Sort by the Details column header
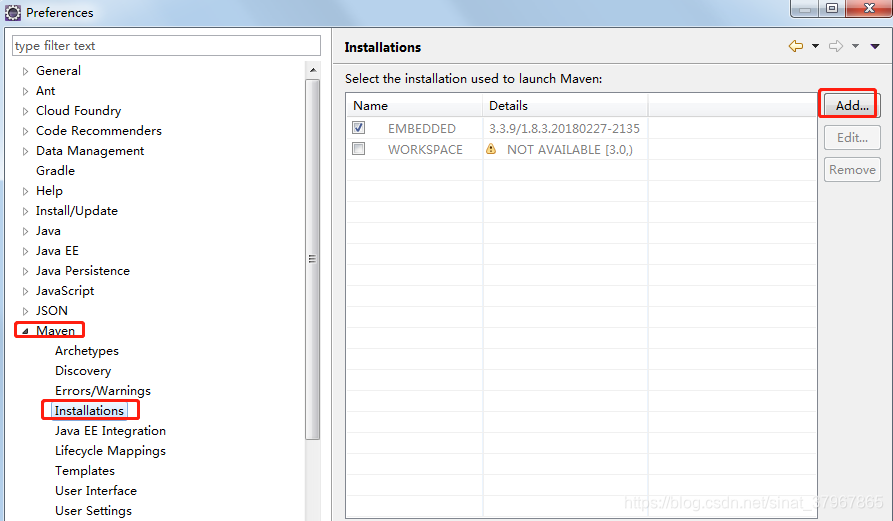This screenshot has height=521, width=893. pos(565,105)
